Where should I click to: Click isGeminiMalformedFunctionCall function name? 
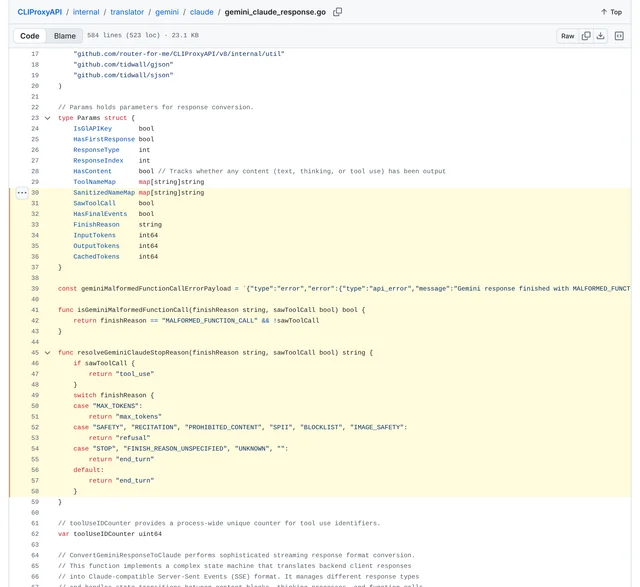[x=133, y=310]
